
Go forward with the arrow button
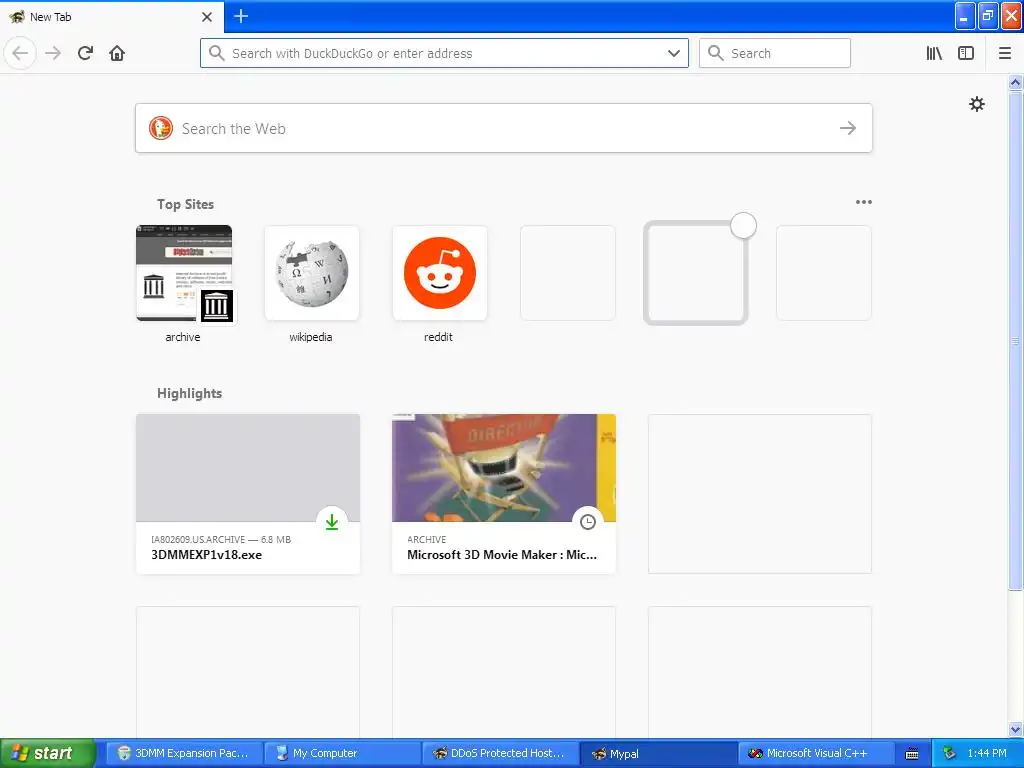[53, 53]
